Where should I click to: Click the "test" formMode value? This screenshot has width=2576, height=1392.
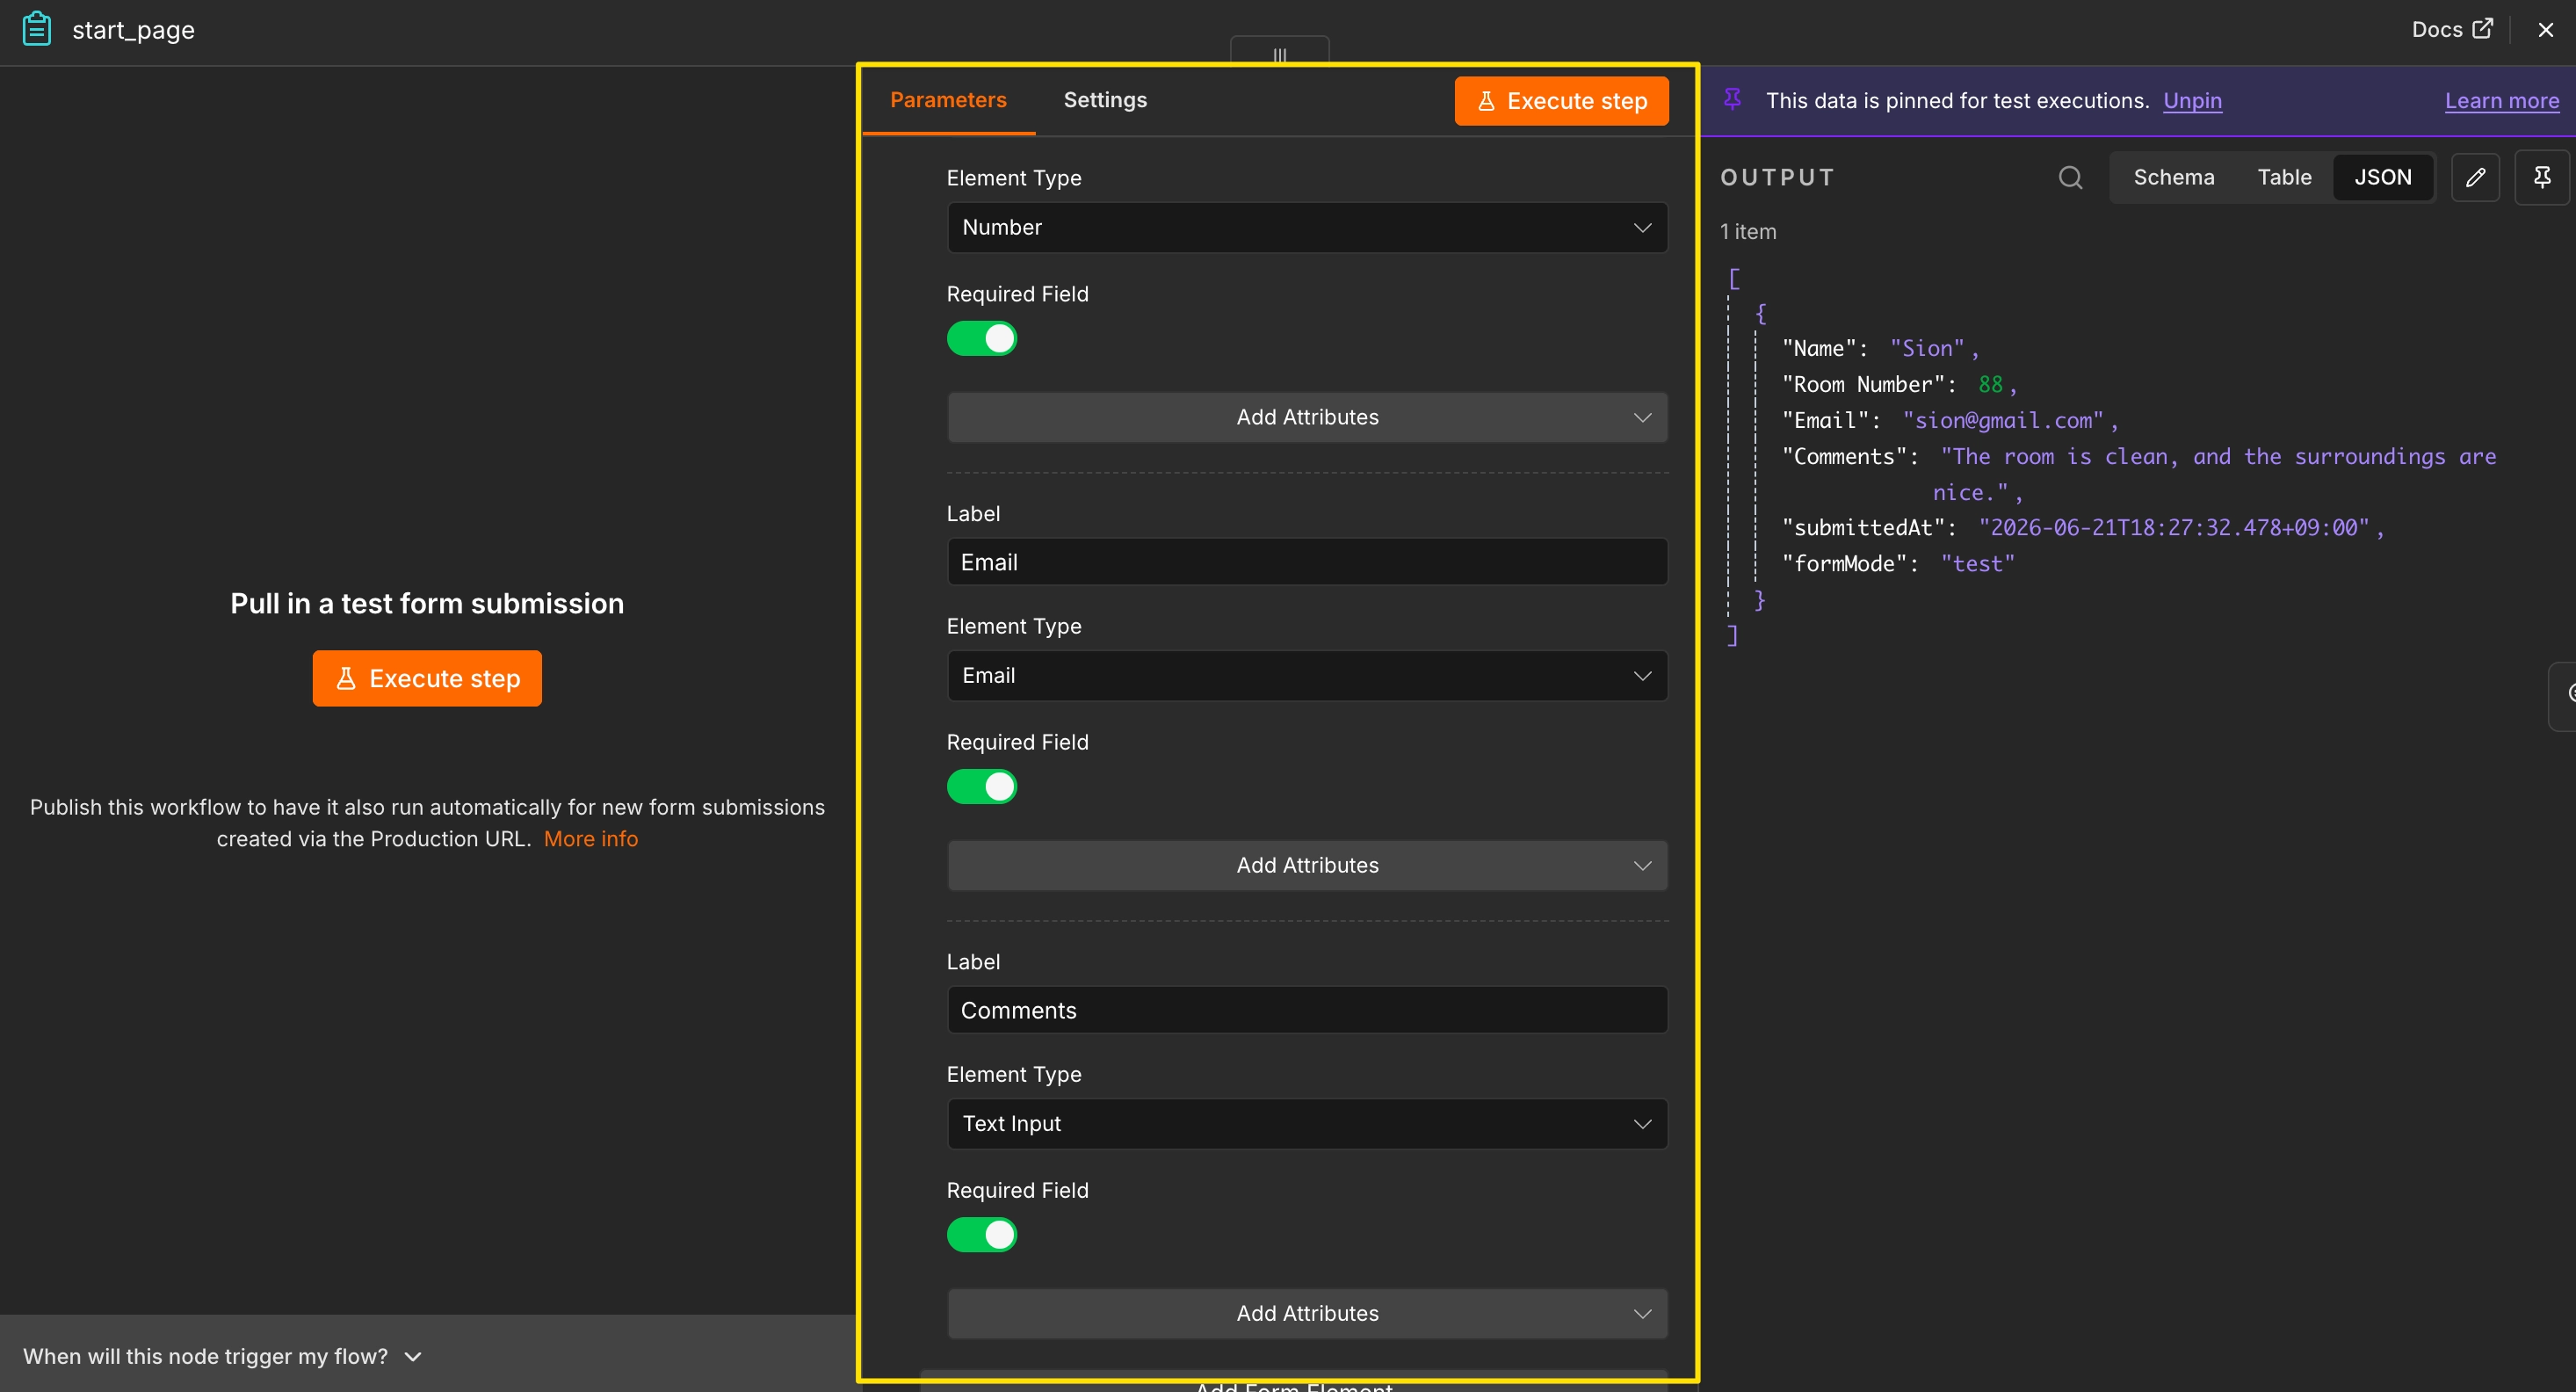click(1977, 563)
